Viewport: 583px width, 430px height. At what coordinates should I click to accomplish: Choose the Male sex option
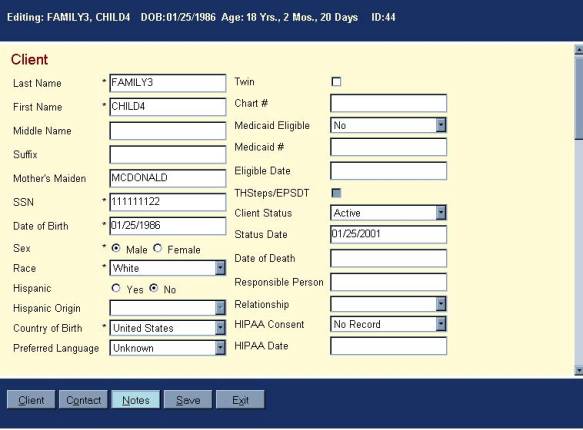coord(116,248)
